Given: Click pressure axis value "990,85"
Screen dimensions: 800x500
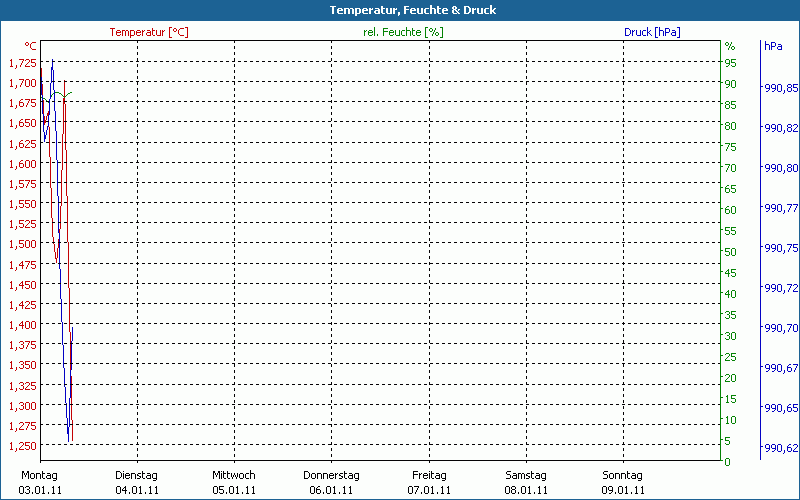Looking at the screenshot, I should point(781,88).
